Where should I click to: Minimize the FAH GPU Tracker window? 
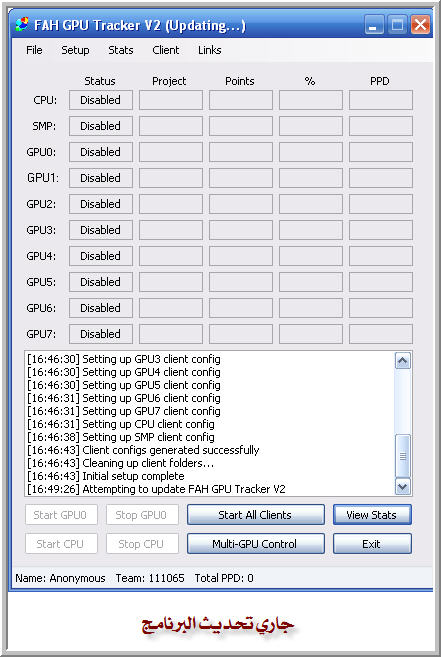point(373,25)
